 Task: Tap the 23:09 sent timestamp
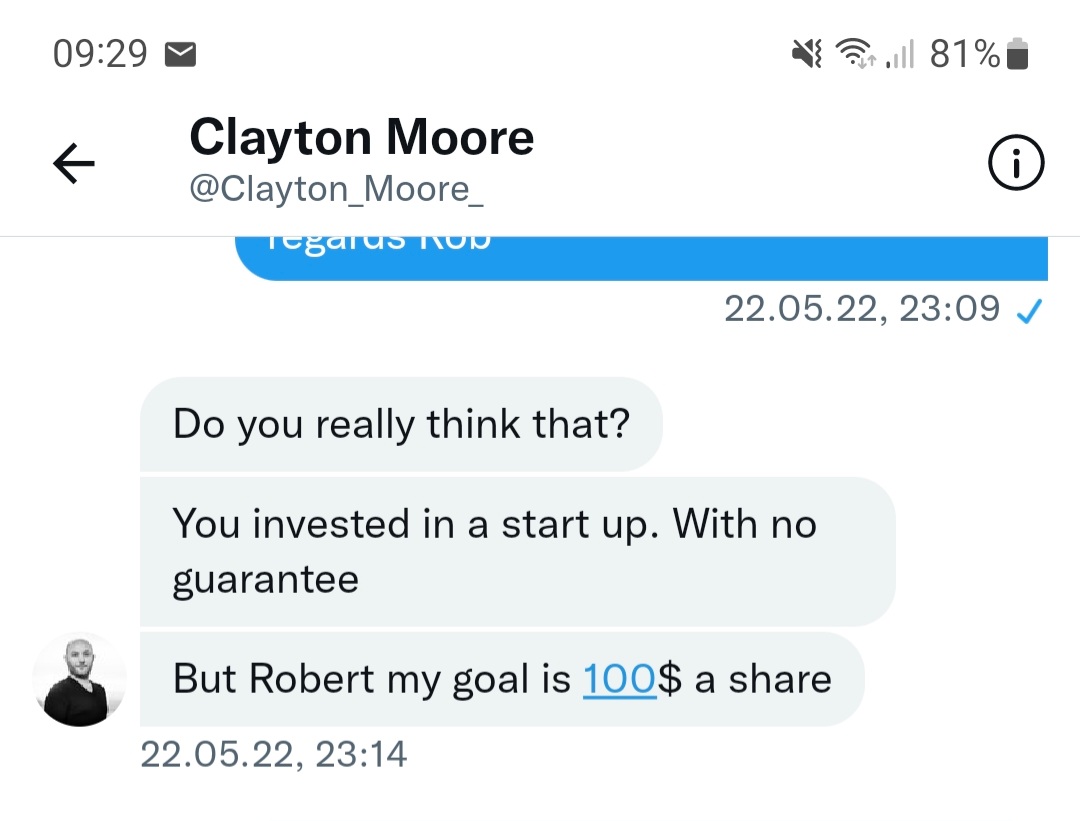tap(861, 309)
